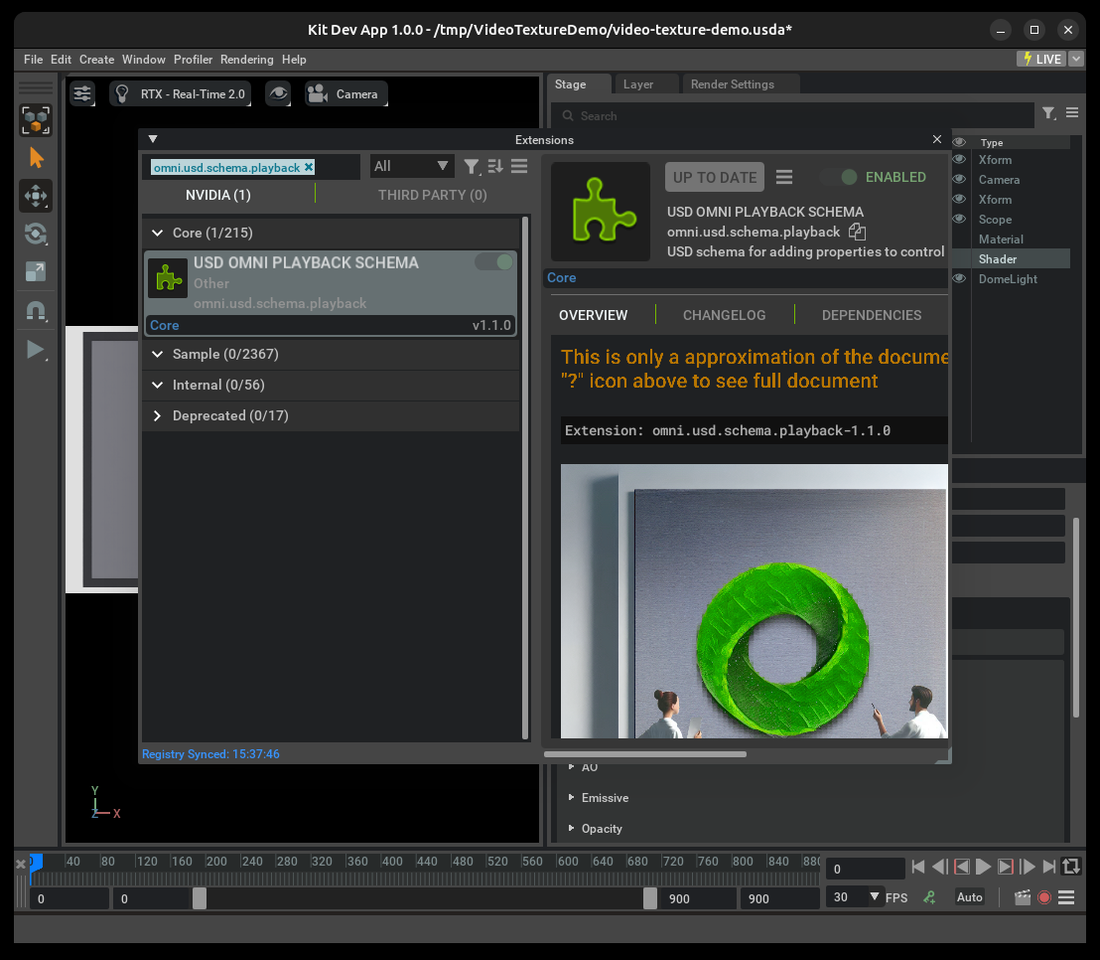Open the Profiler menu
The width and height of the screenshot is (1100, 960).
tap(193, 60)
